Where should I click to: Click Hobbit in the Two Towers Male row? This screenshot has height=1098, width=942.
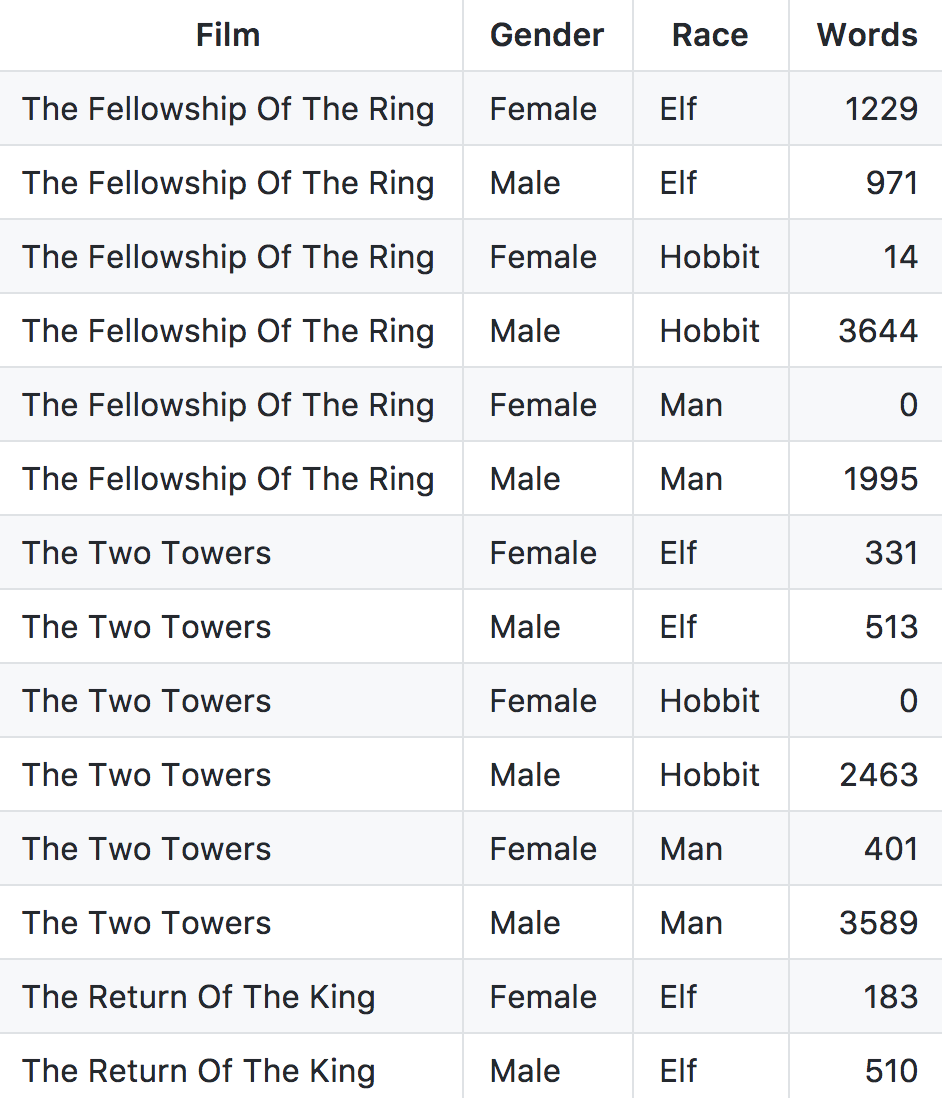709,775
